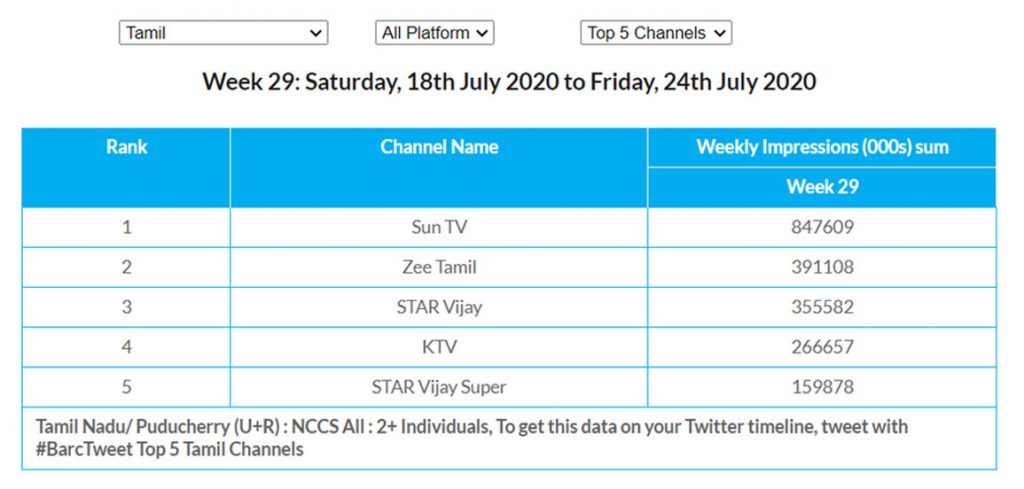
Task: Click the Week 29 date range heading
Action: pyautogui.click(x=509, y=81)
